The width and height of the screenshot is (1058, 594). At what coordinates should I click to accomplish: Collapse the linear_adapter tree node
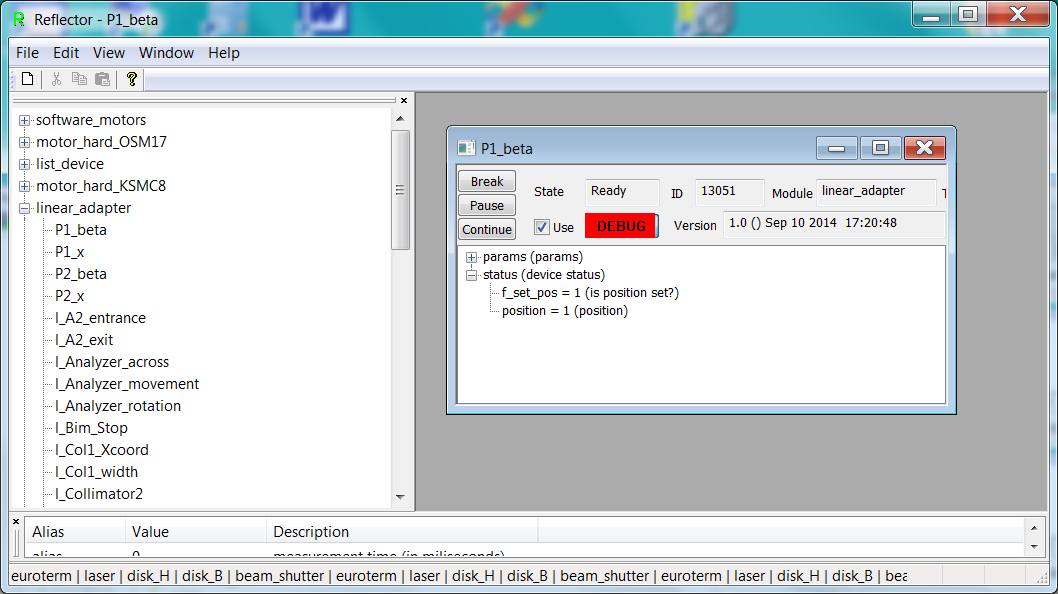point(25,208)
